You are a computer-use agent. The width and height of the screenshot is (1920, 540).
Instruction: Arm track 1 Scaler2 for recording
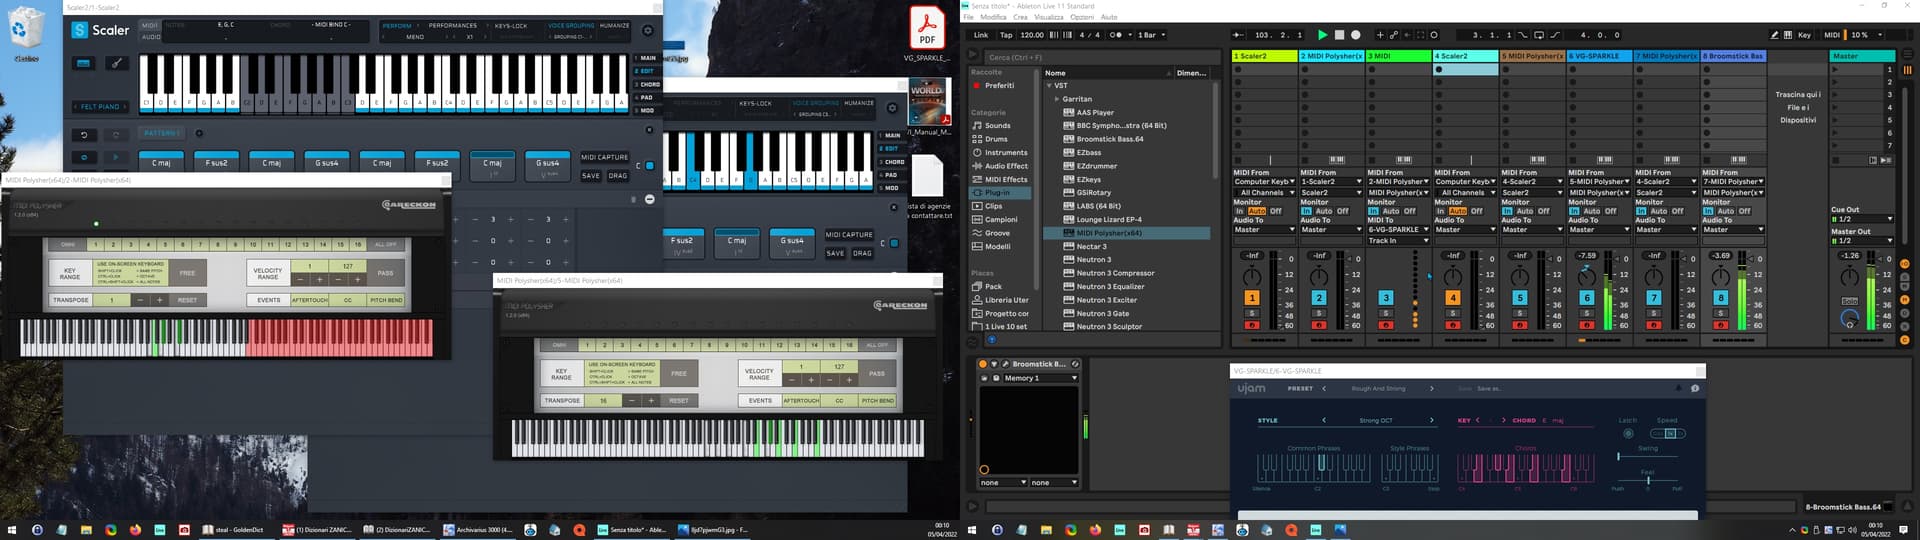coord(1251,325)
